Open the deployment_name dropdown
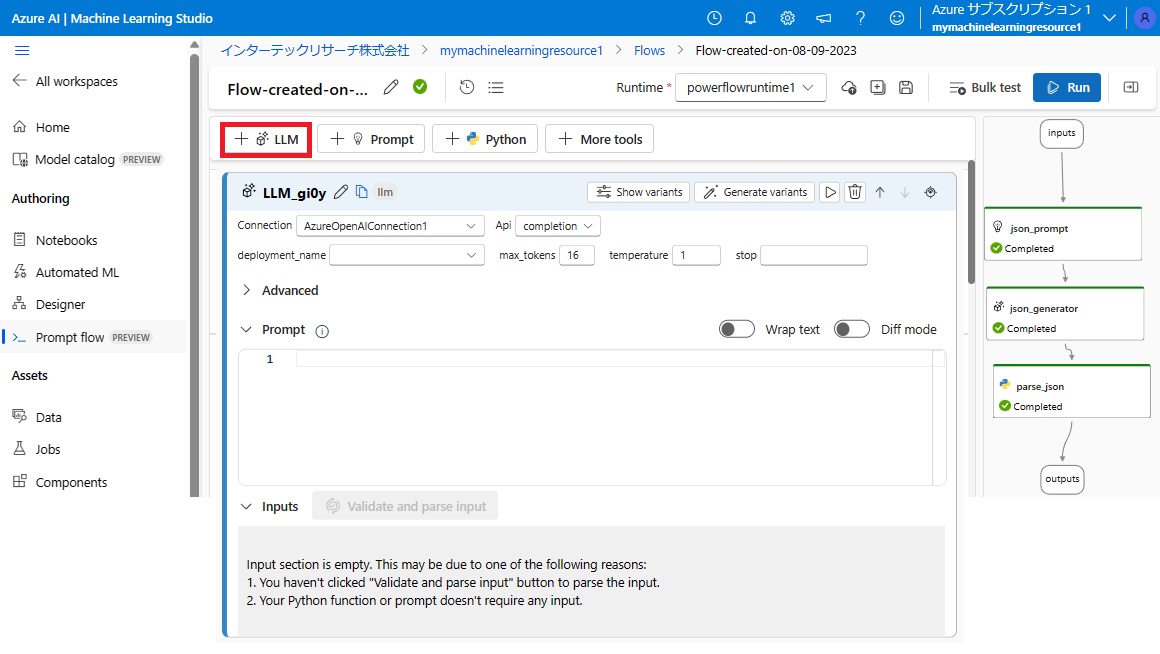This screenshot has height=654, width=1160. (x=407, y=255)
